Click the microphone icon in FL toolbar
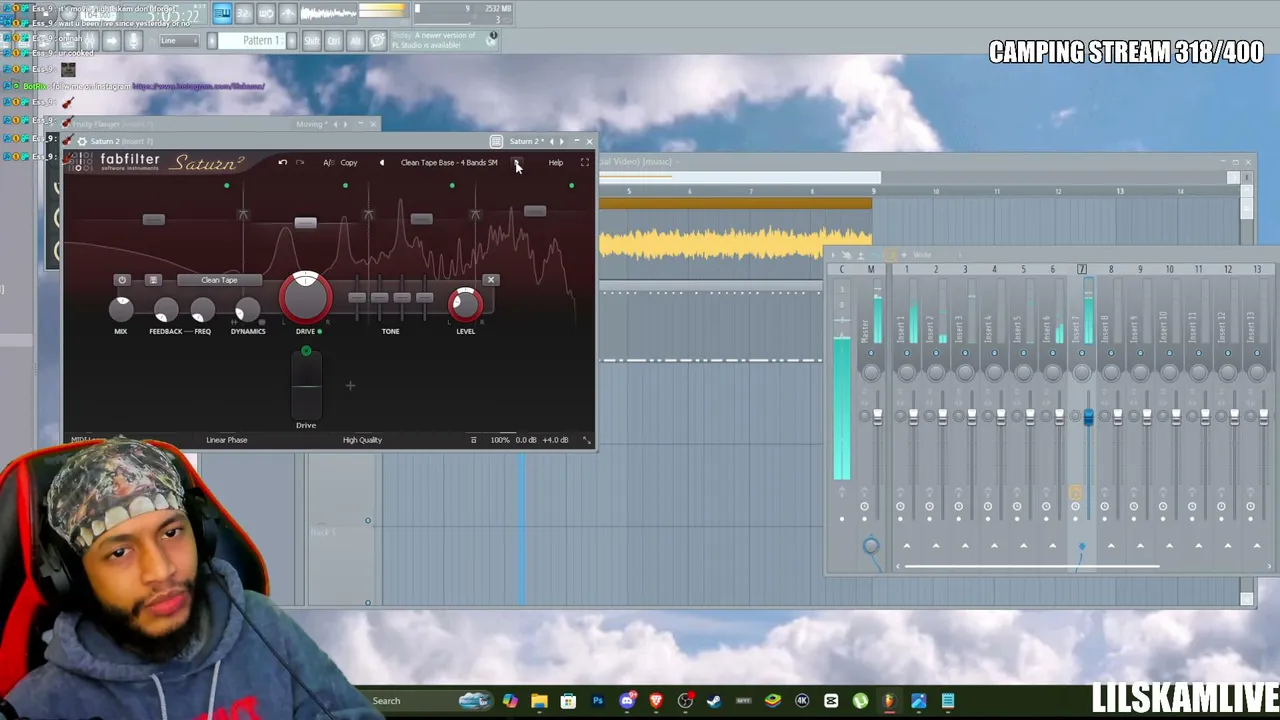 point(133,41)
